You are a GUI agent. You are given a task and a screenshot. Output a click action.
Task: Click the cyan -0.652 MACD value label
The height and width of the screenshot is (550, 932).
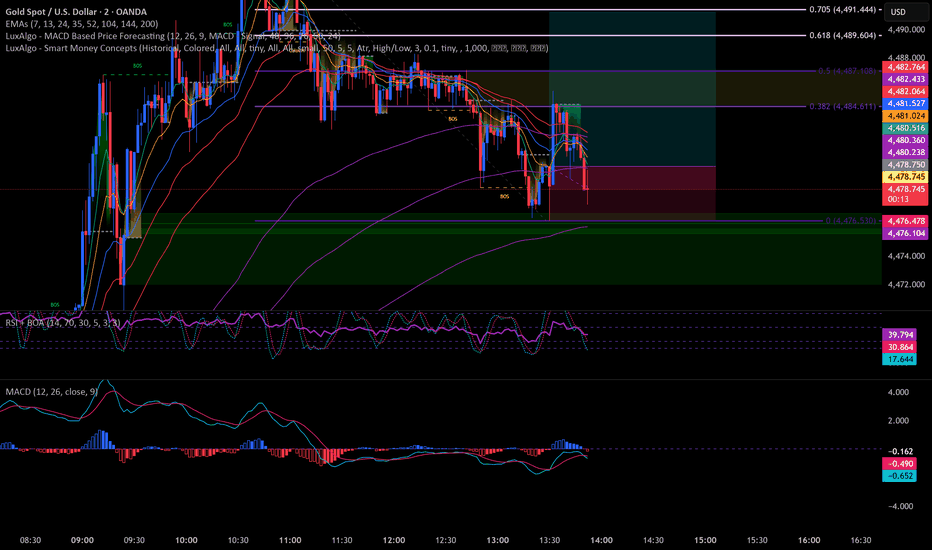(x=899, y=476)
